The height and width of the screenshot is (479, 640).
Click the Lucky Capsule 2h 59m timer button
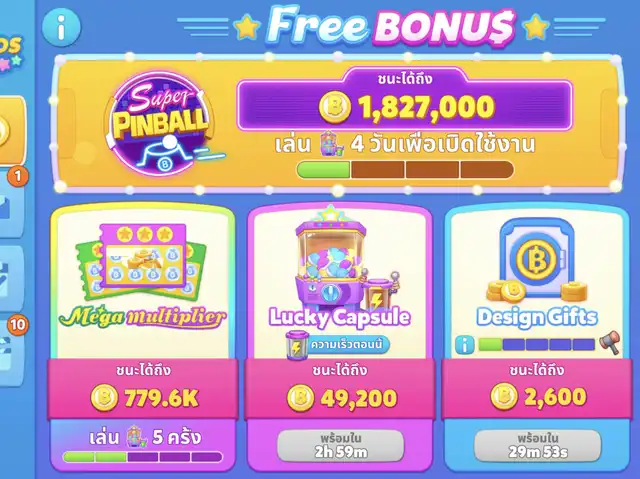(x=340, y=445)
